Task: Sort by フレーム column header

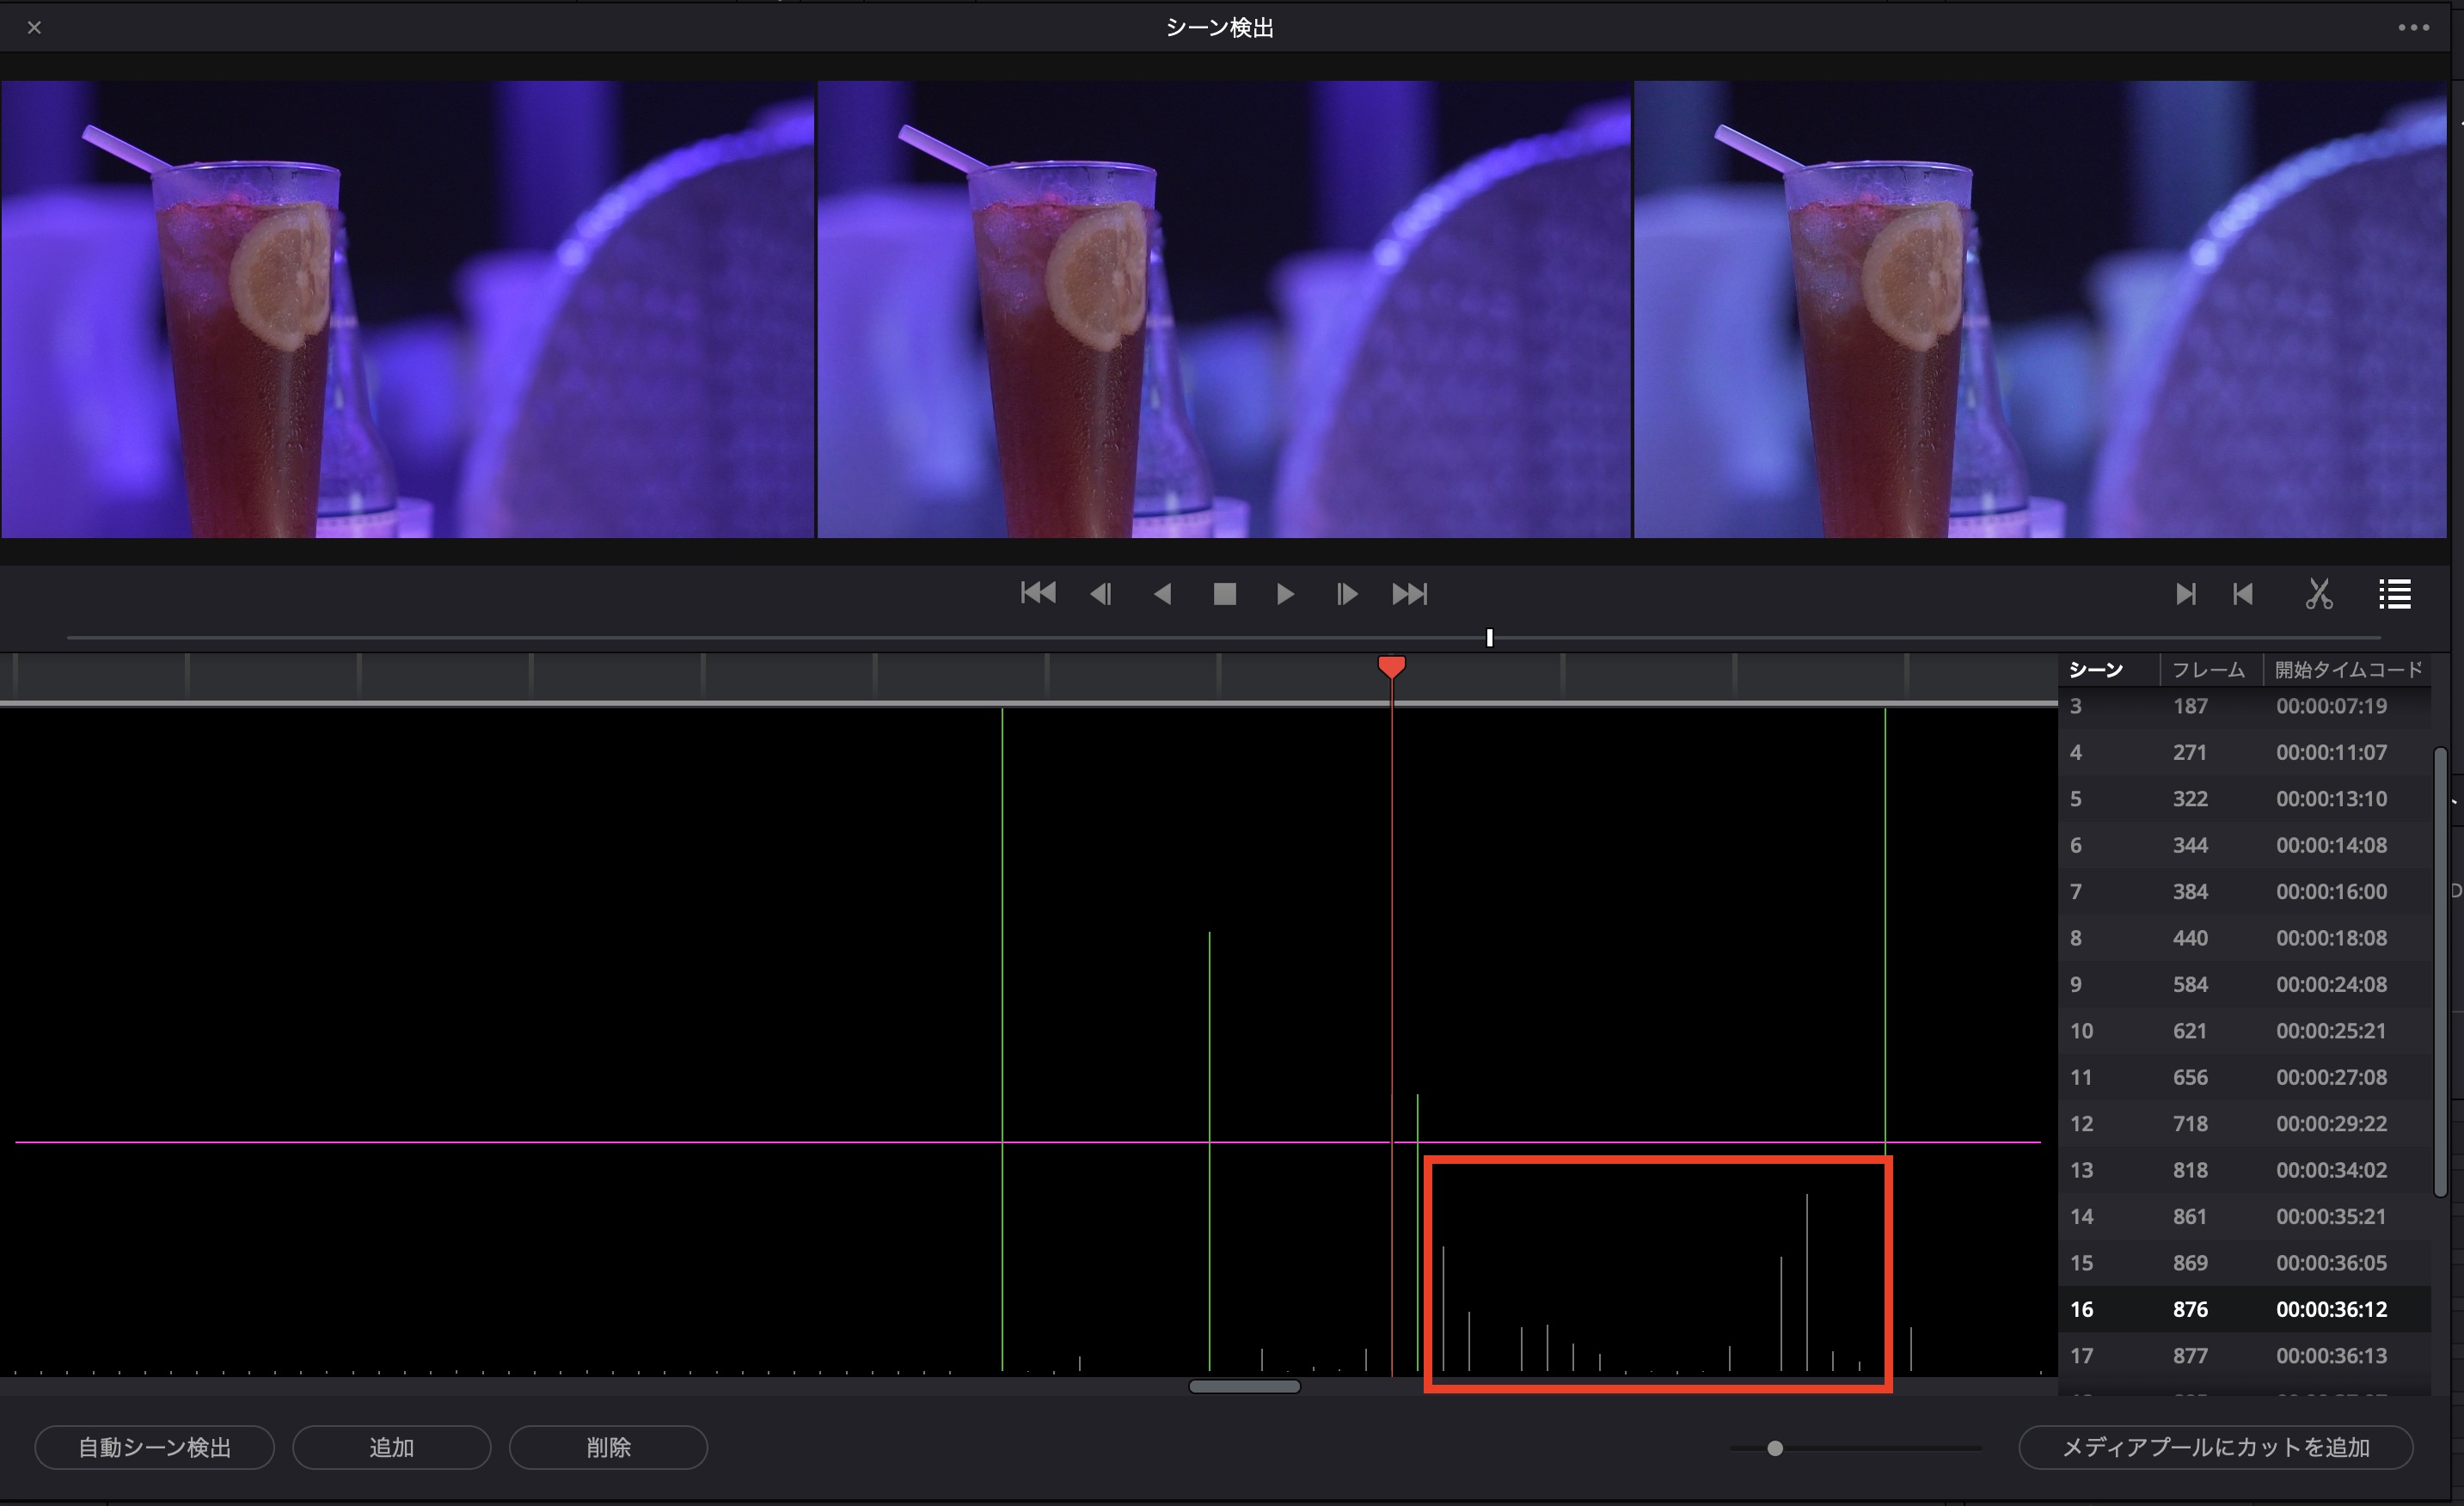Action: [2208, 670]
